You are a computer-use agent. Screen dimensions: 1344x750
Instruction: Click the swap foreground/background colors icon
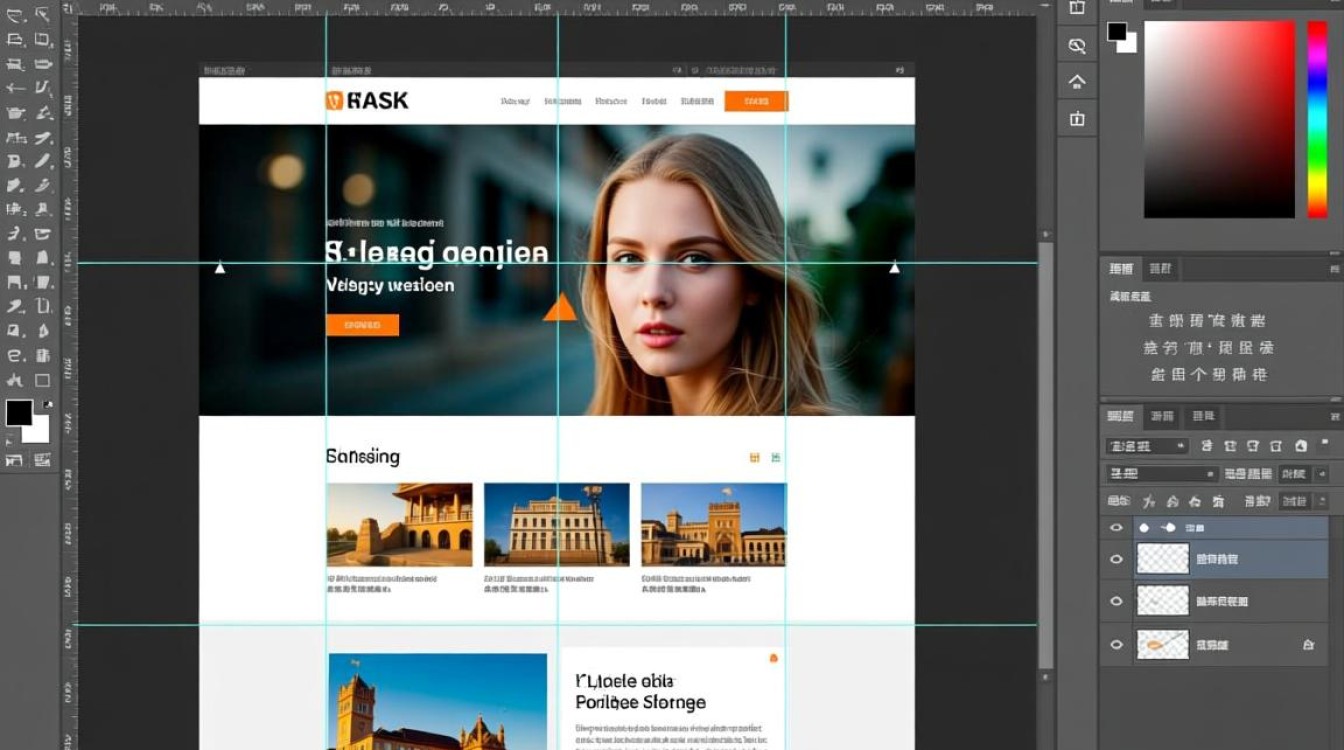48,403
